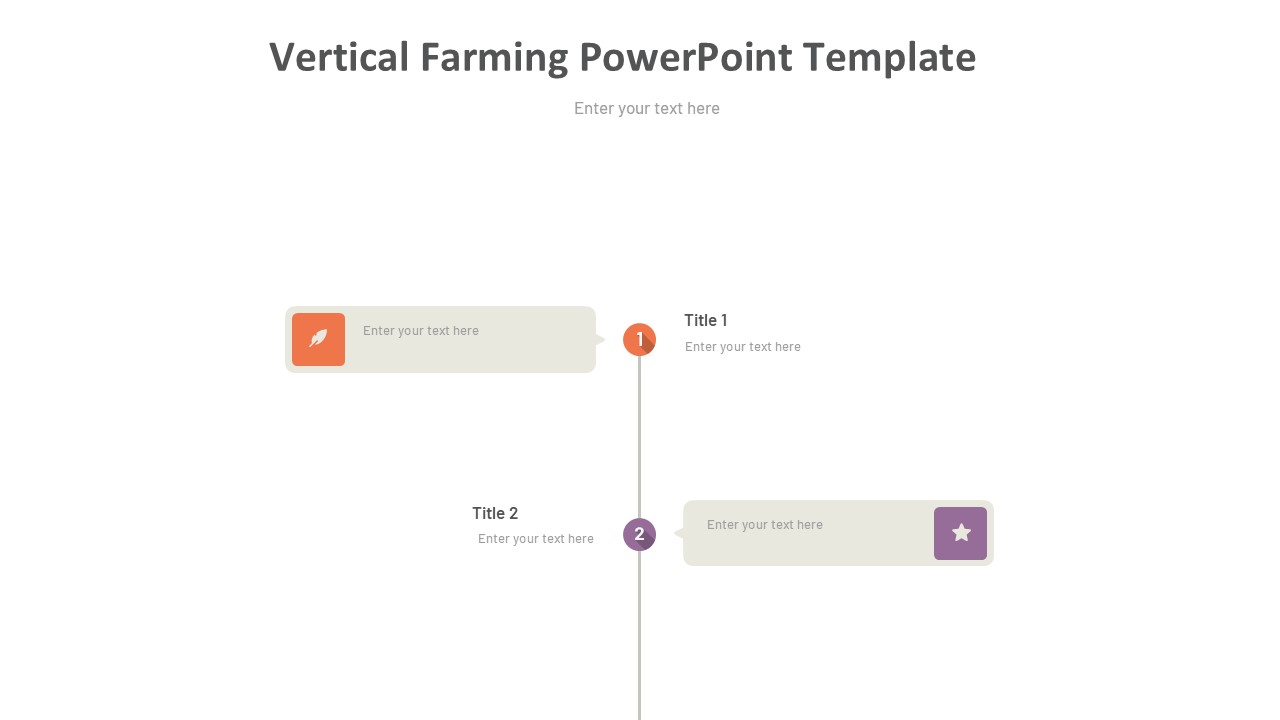
Task: Select the purple circle marker numbered 2
Action: pyautogui.click(x=639, y=534)
